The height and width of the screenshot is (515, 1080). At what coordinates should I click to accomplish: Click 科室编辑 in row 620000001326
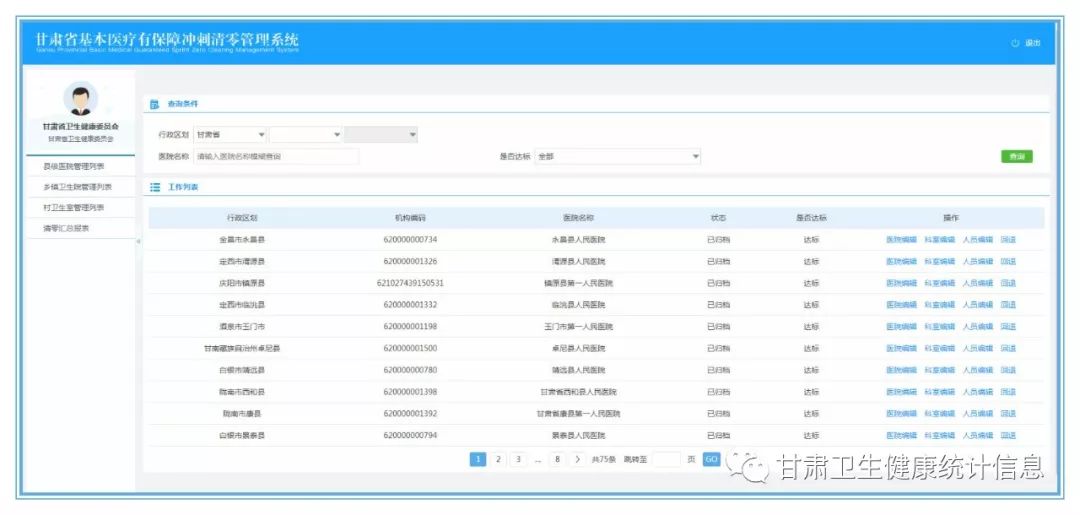click(939, 262)
